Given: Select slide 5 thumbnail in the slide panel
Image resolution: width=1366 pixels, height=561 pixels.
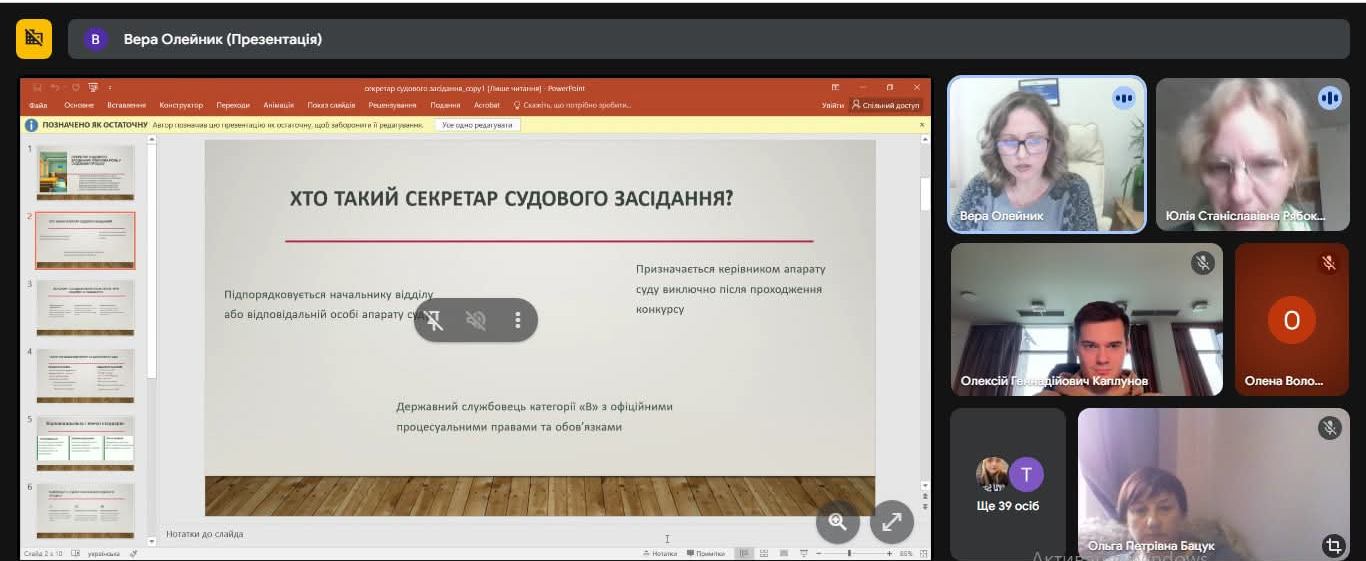Looking at the screenshot, I should click(85, 443).
